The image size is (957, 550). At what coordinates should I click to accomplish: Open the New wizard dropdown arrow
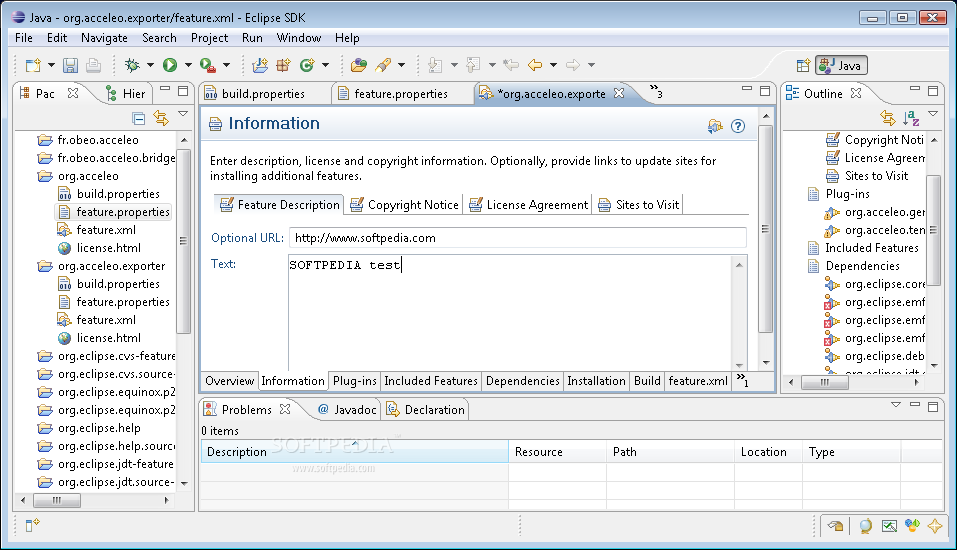(51, 65)
